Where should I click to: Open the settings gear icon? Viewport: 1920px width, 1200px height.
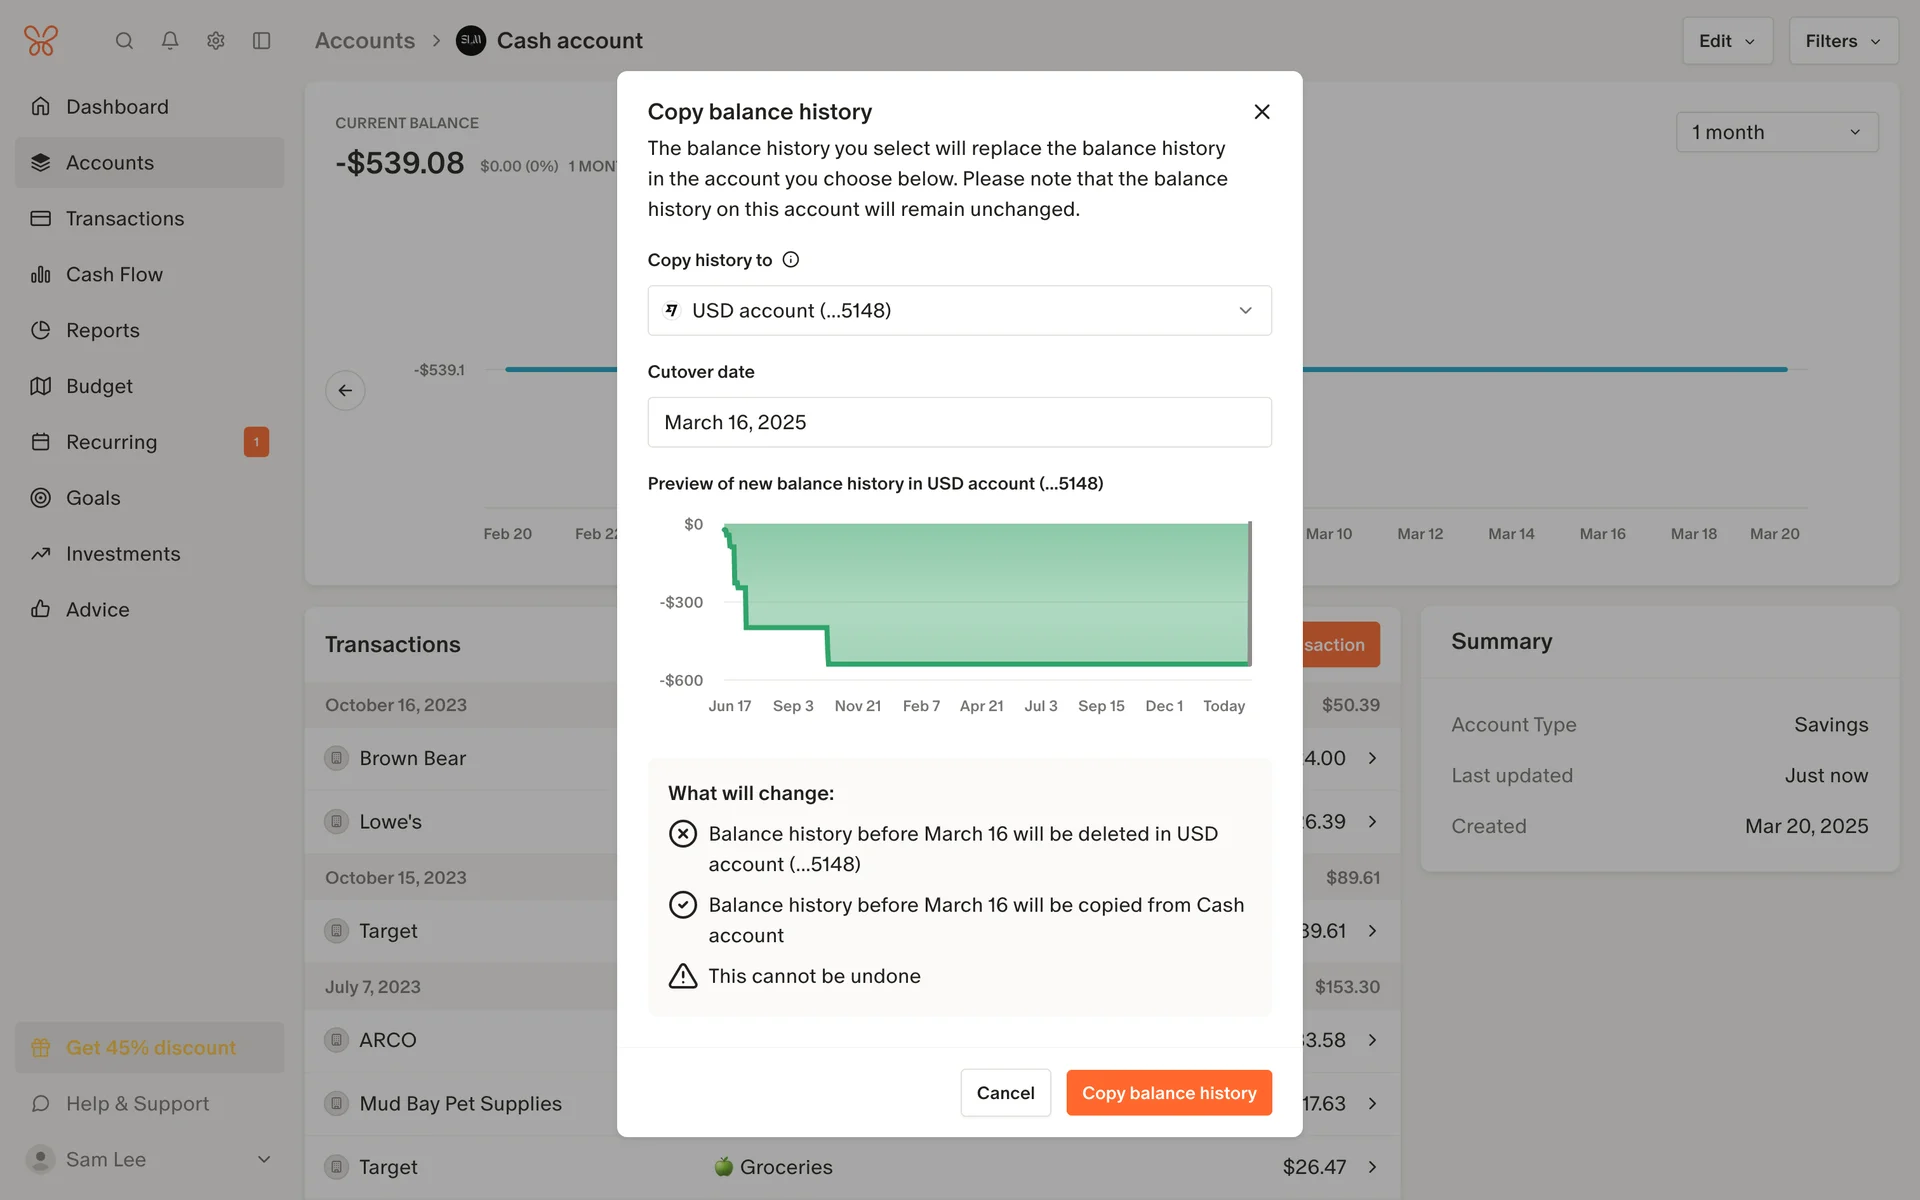pyautogui.click(x=216, y=41)
